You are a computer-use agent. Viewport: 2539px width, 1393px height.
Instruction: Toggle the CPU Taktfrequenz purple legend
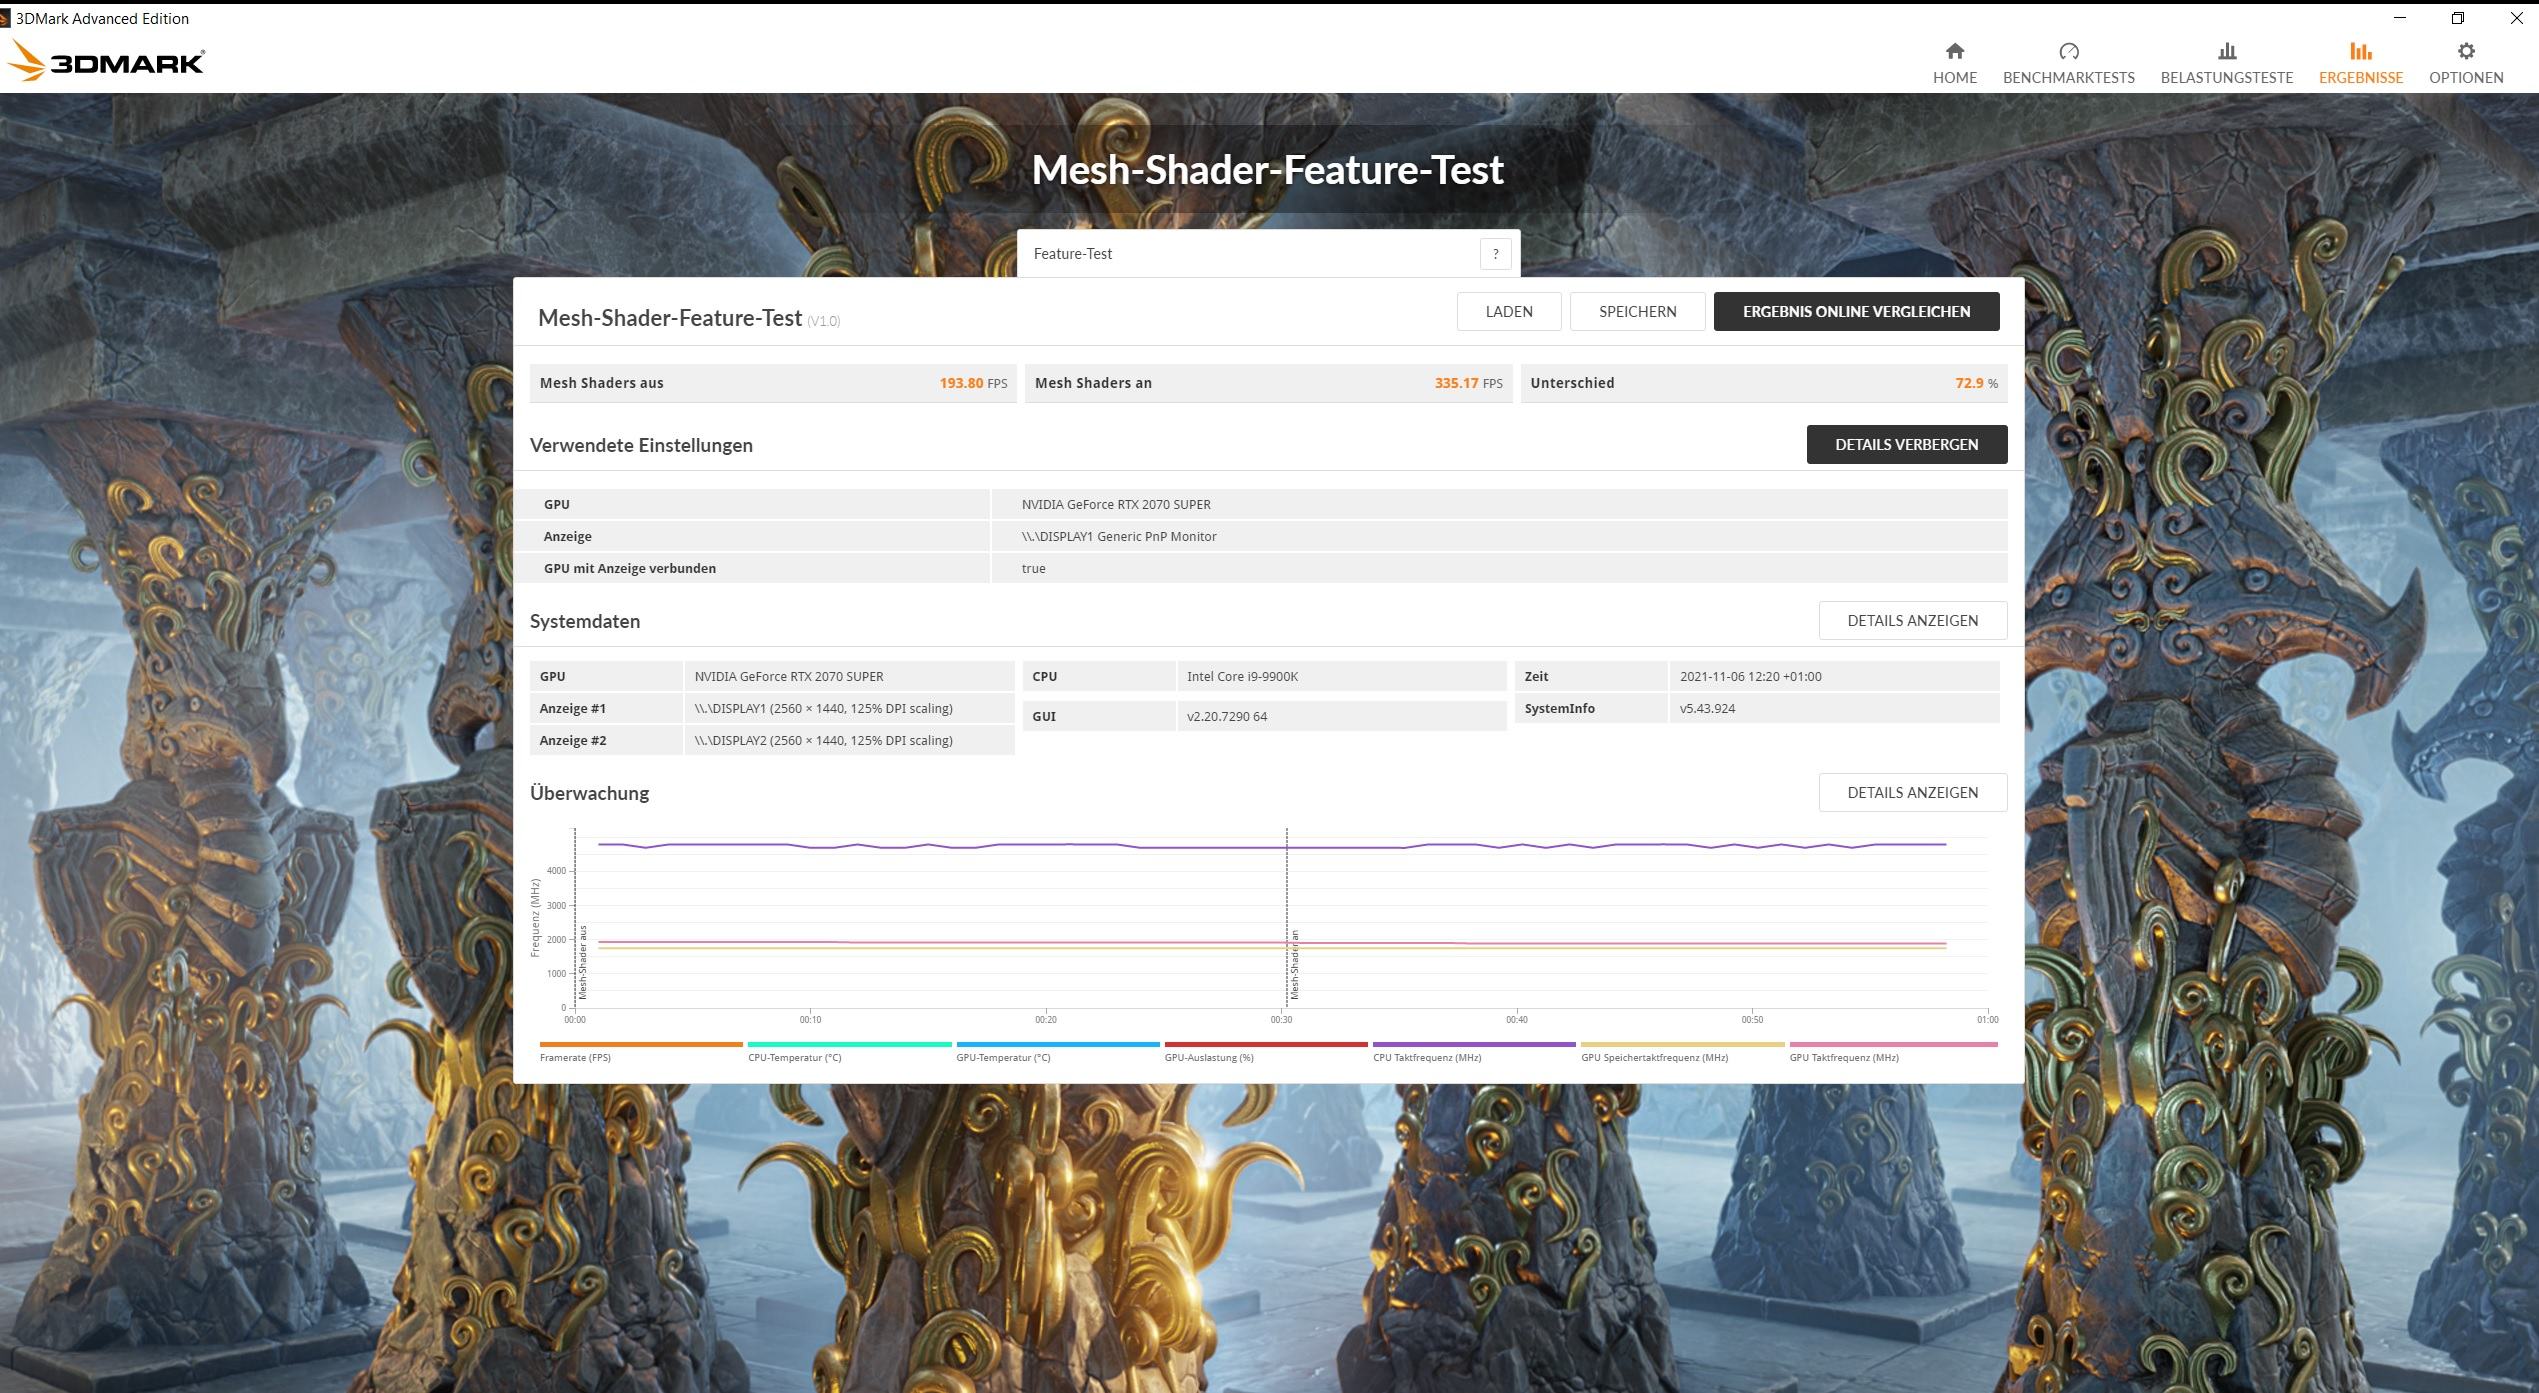point(1474,1051)
